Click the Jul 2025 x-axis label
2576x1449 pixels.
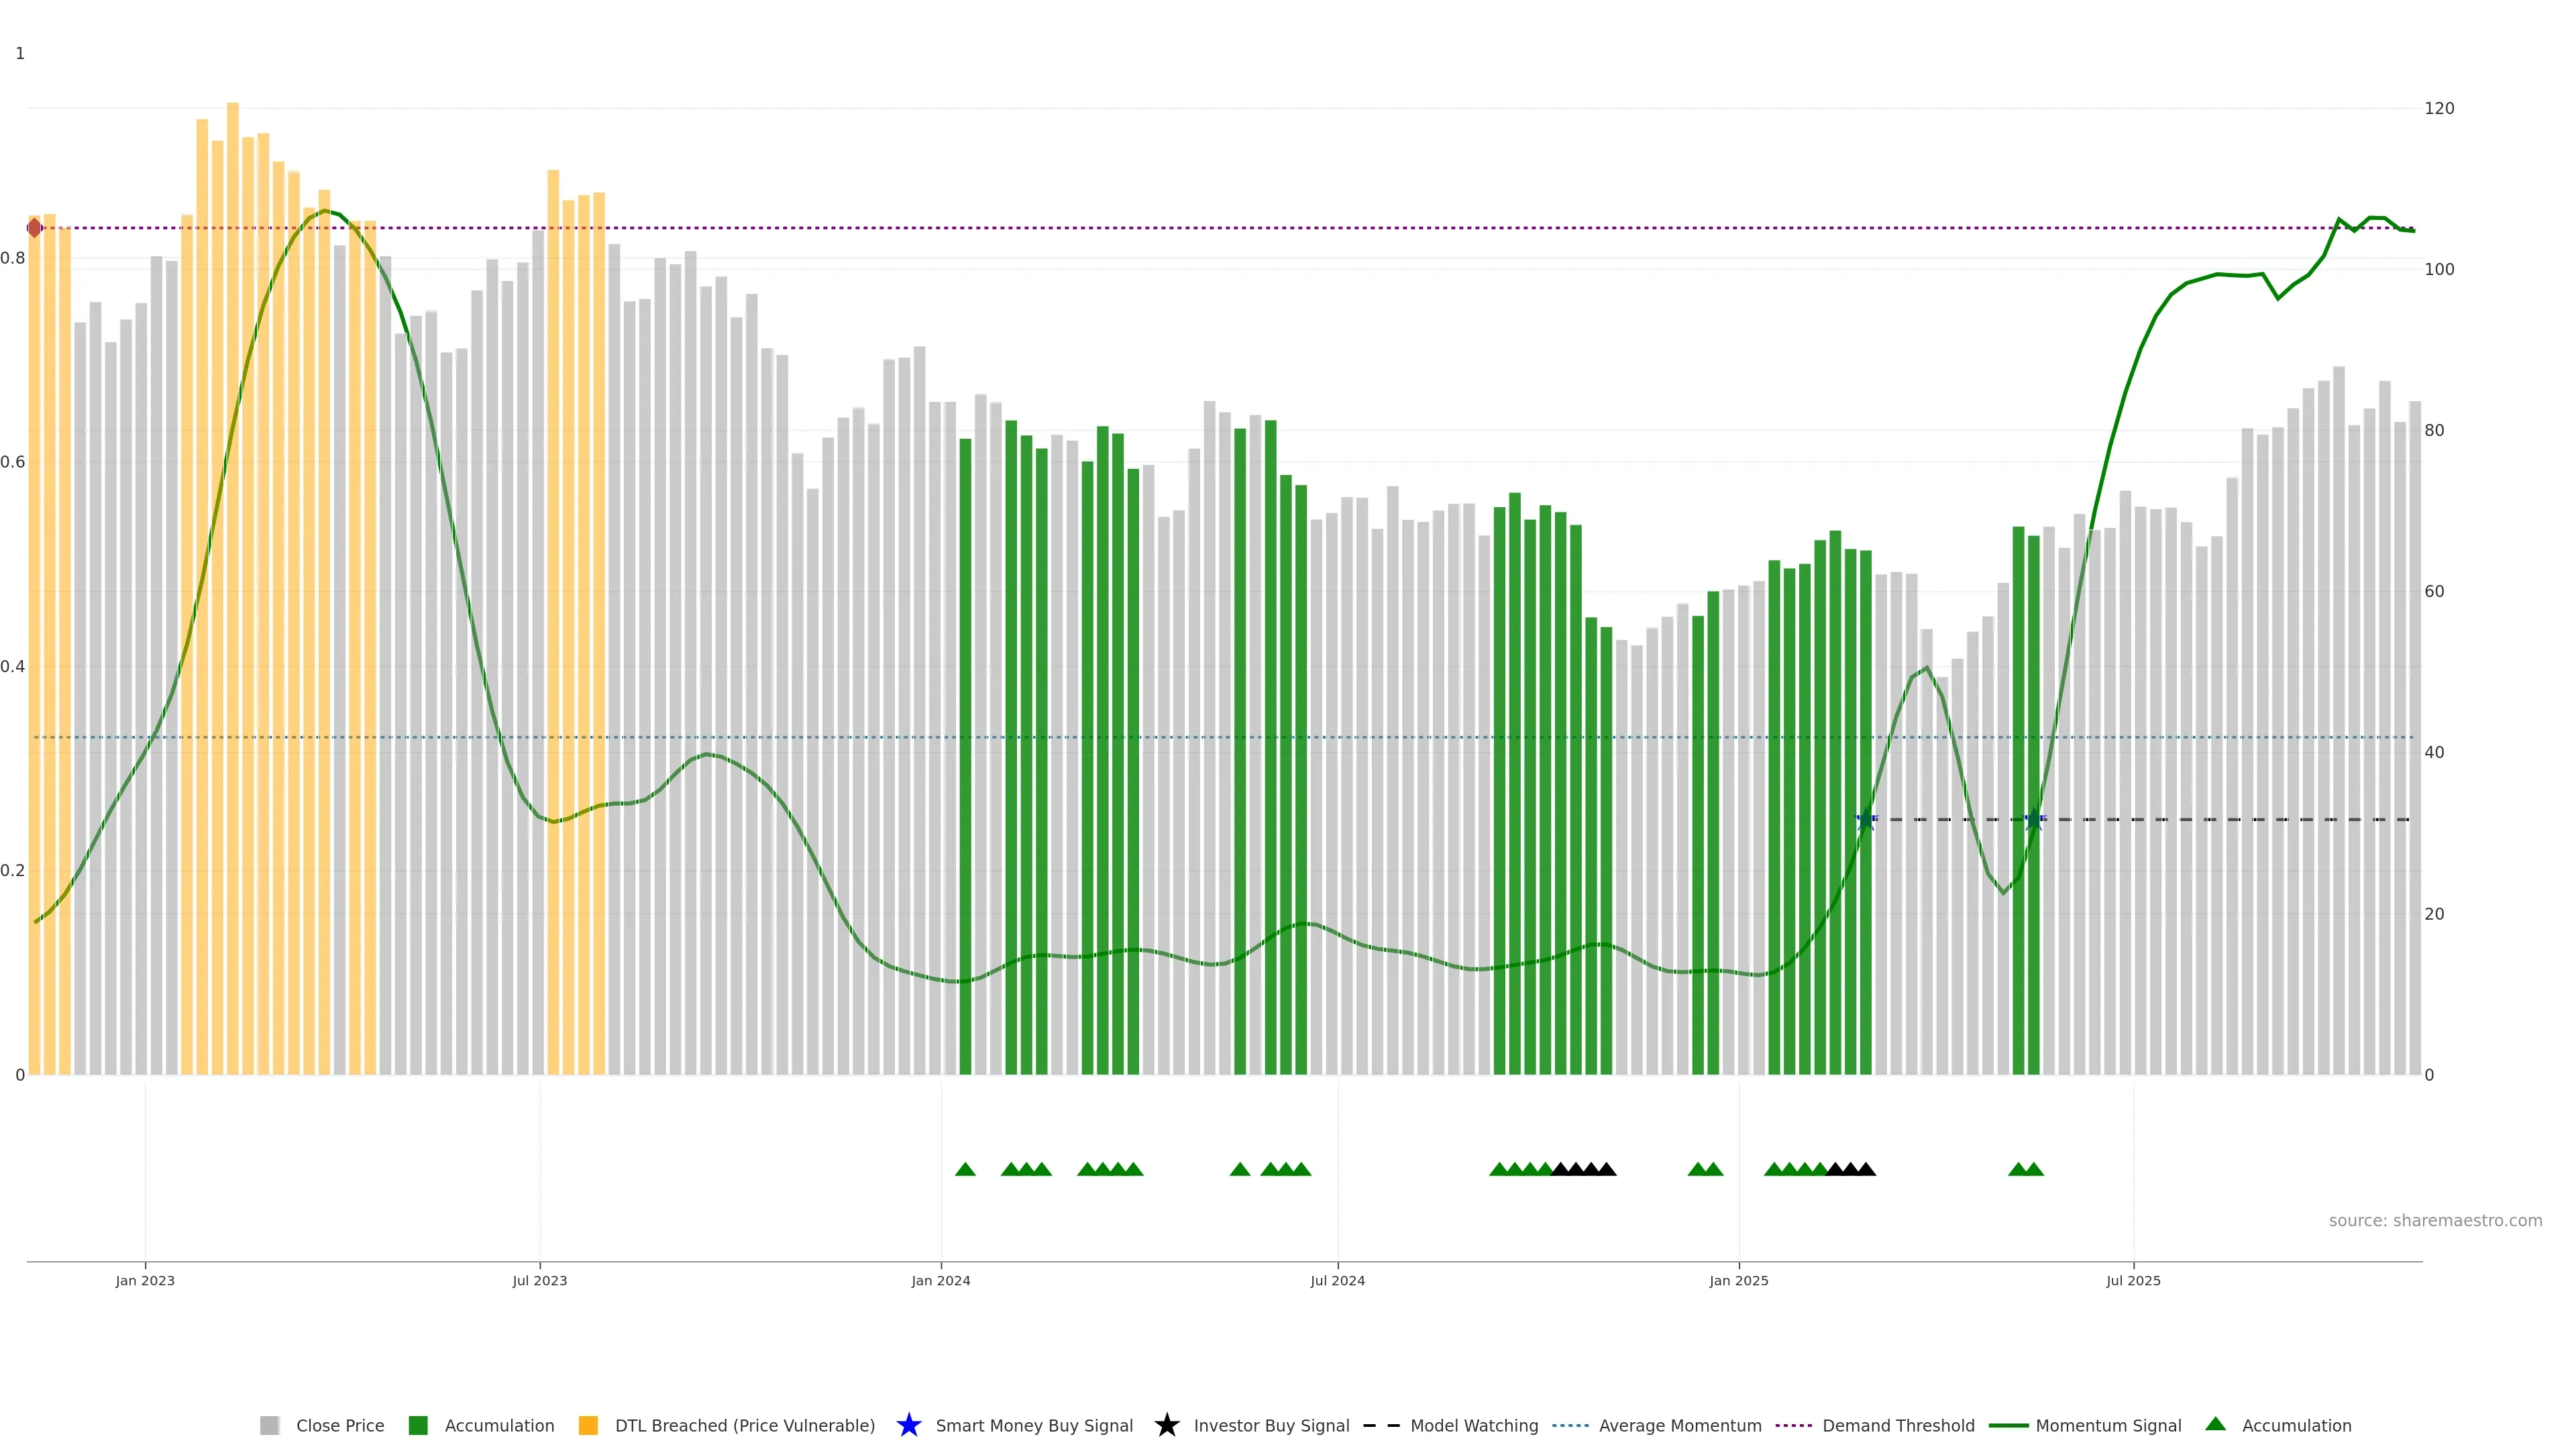tap(2133, 1280)
